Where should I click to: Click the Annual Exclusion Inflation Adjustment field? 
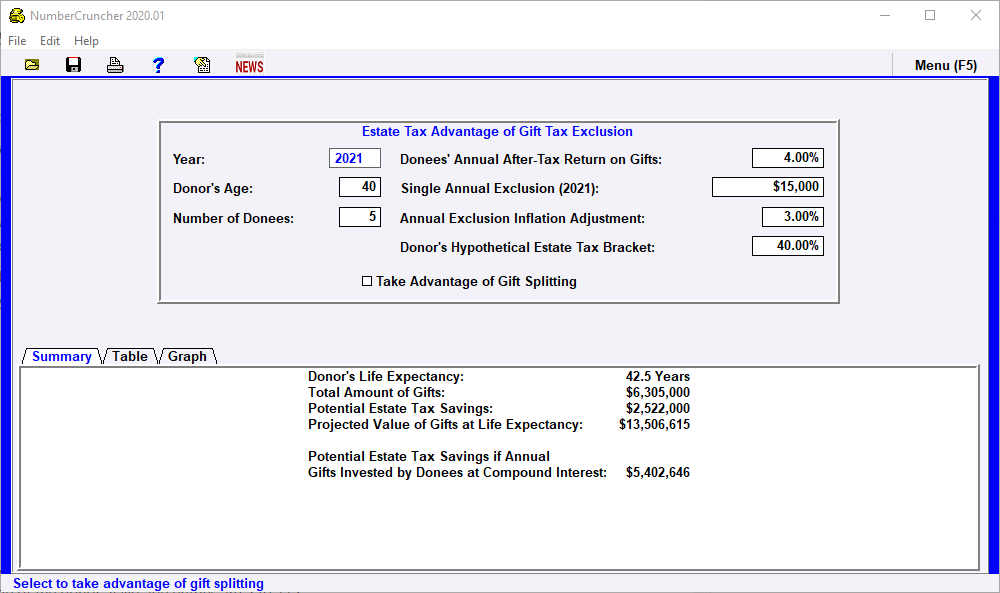click(793, 217)
